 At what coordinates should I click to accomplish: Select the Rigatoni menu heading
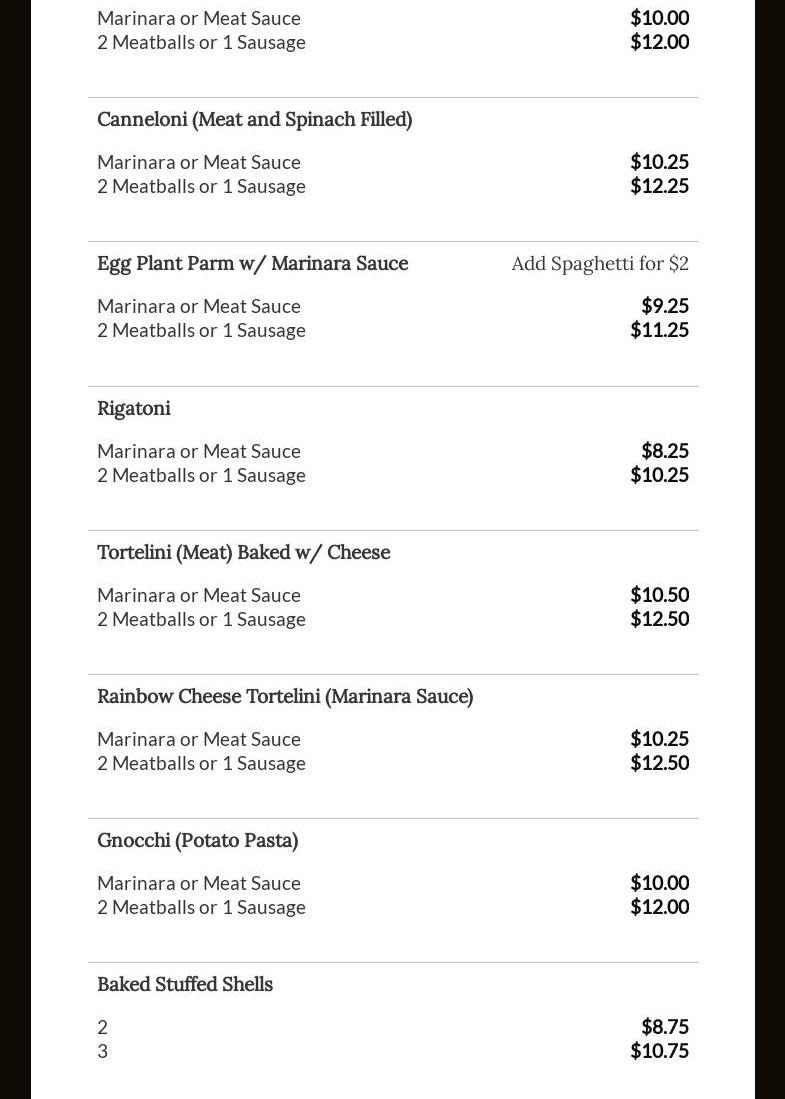tap(134, 408)
